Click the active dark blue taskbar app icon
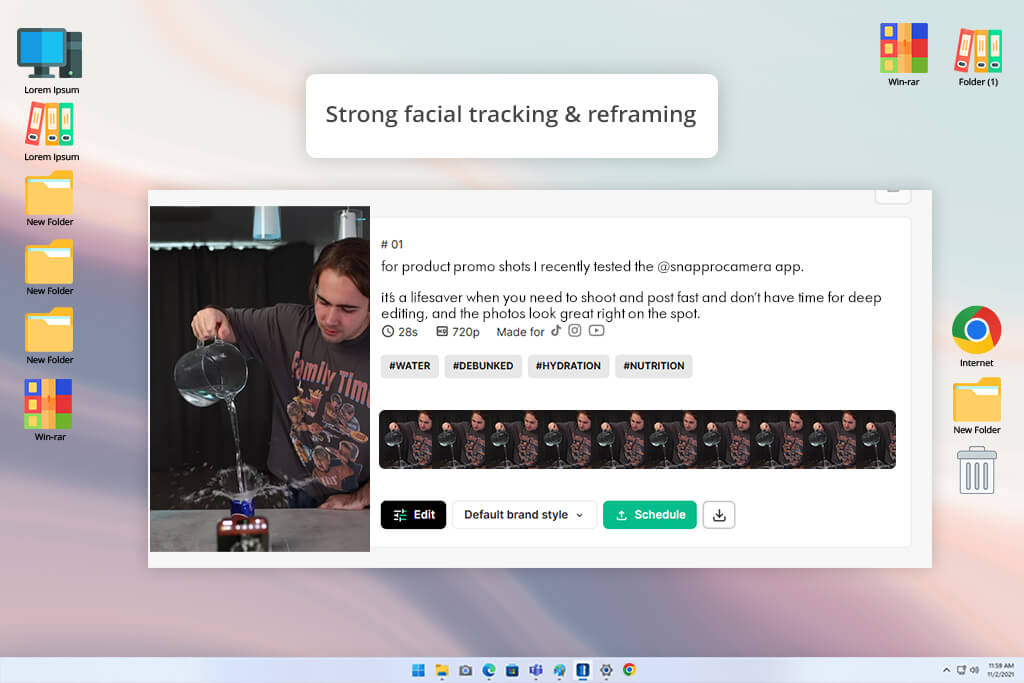Viewport: 1024px width, 683px height. tap(583, 670)
